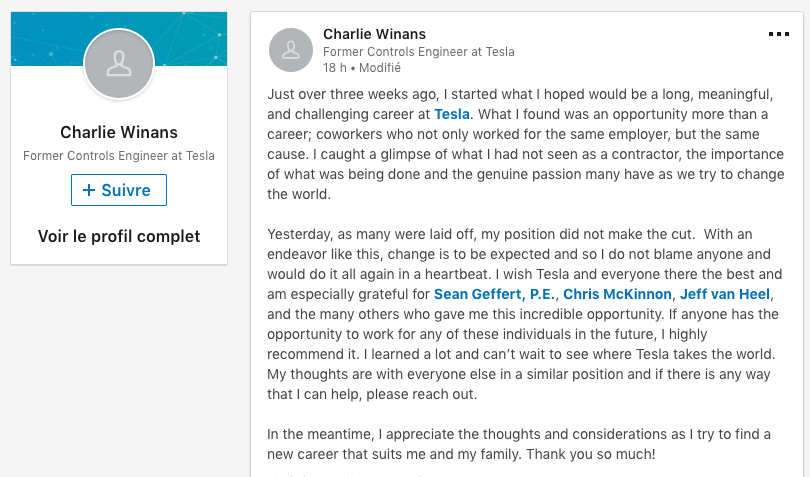The image size is (810, 477).
Task: Follow Charlie Winans using the Suivre button
Action: point(119,190)
